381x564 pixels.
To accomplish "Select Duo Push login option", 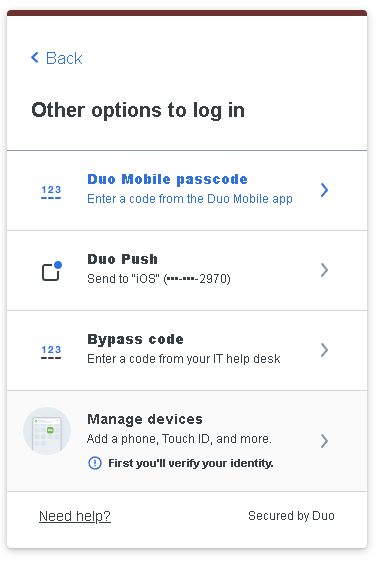I will pyautogui.click(x=187, y=270).
